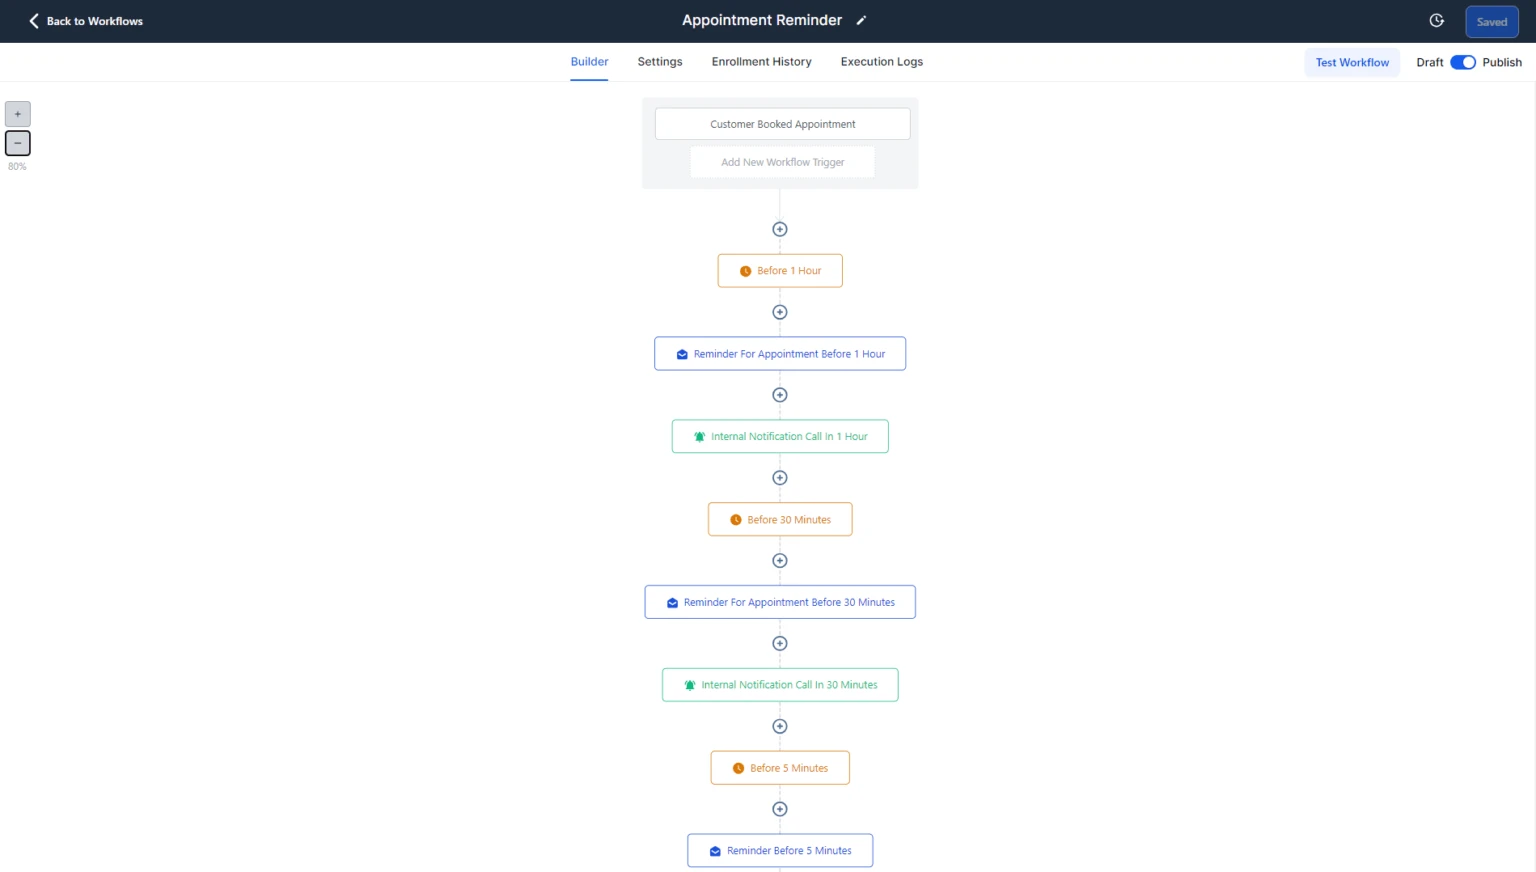1536x872 pixels.
Task: Open version history clock icon
Action: coord(1436,21)
